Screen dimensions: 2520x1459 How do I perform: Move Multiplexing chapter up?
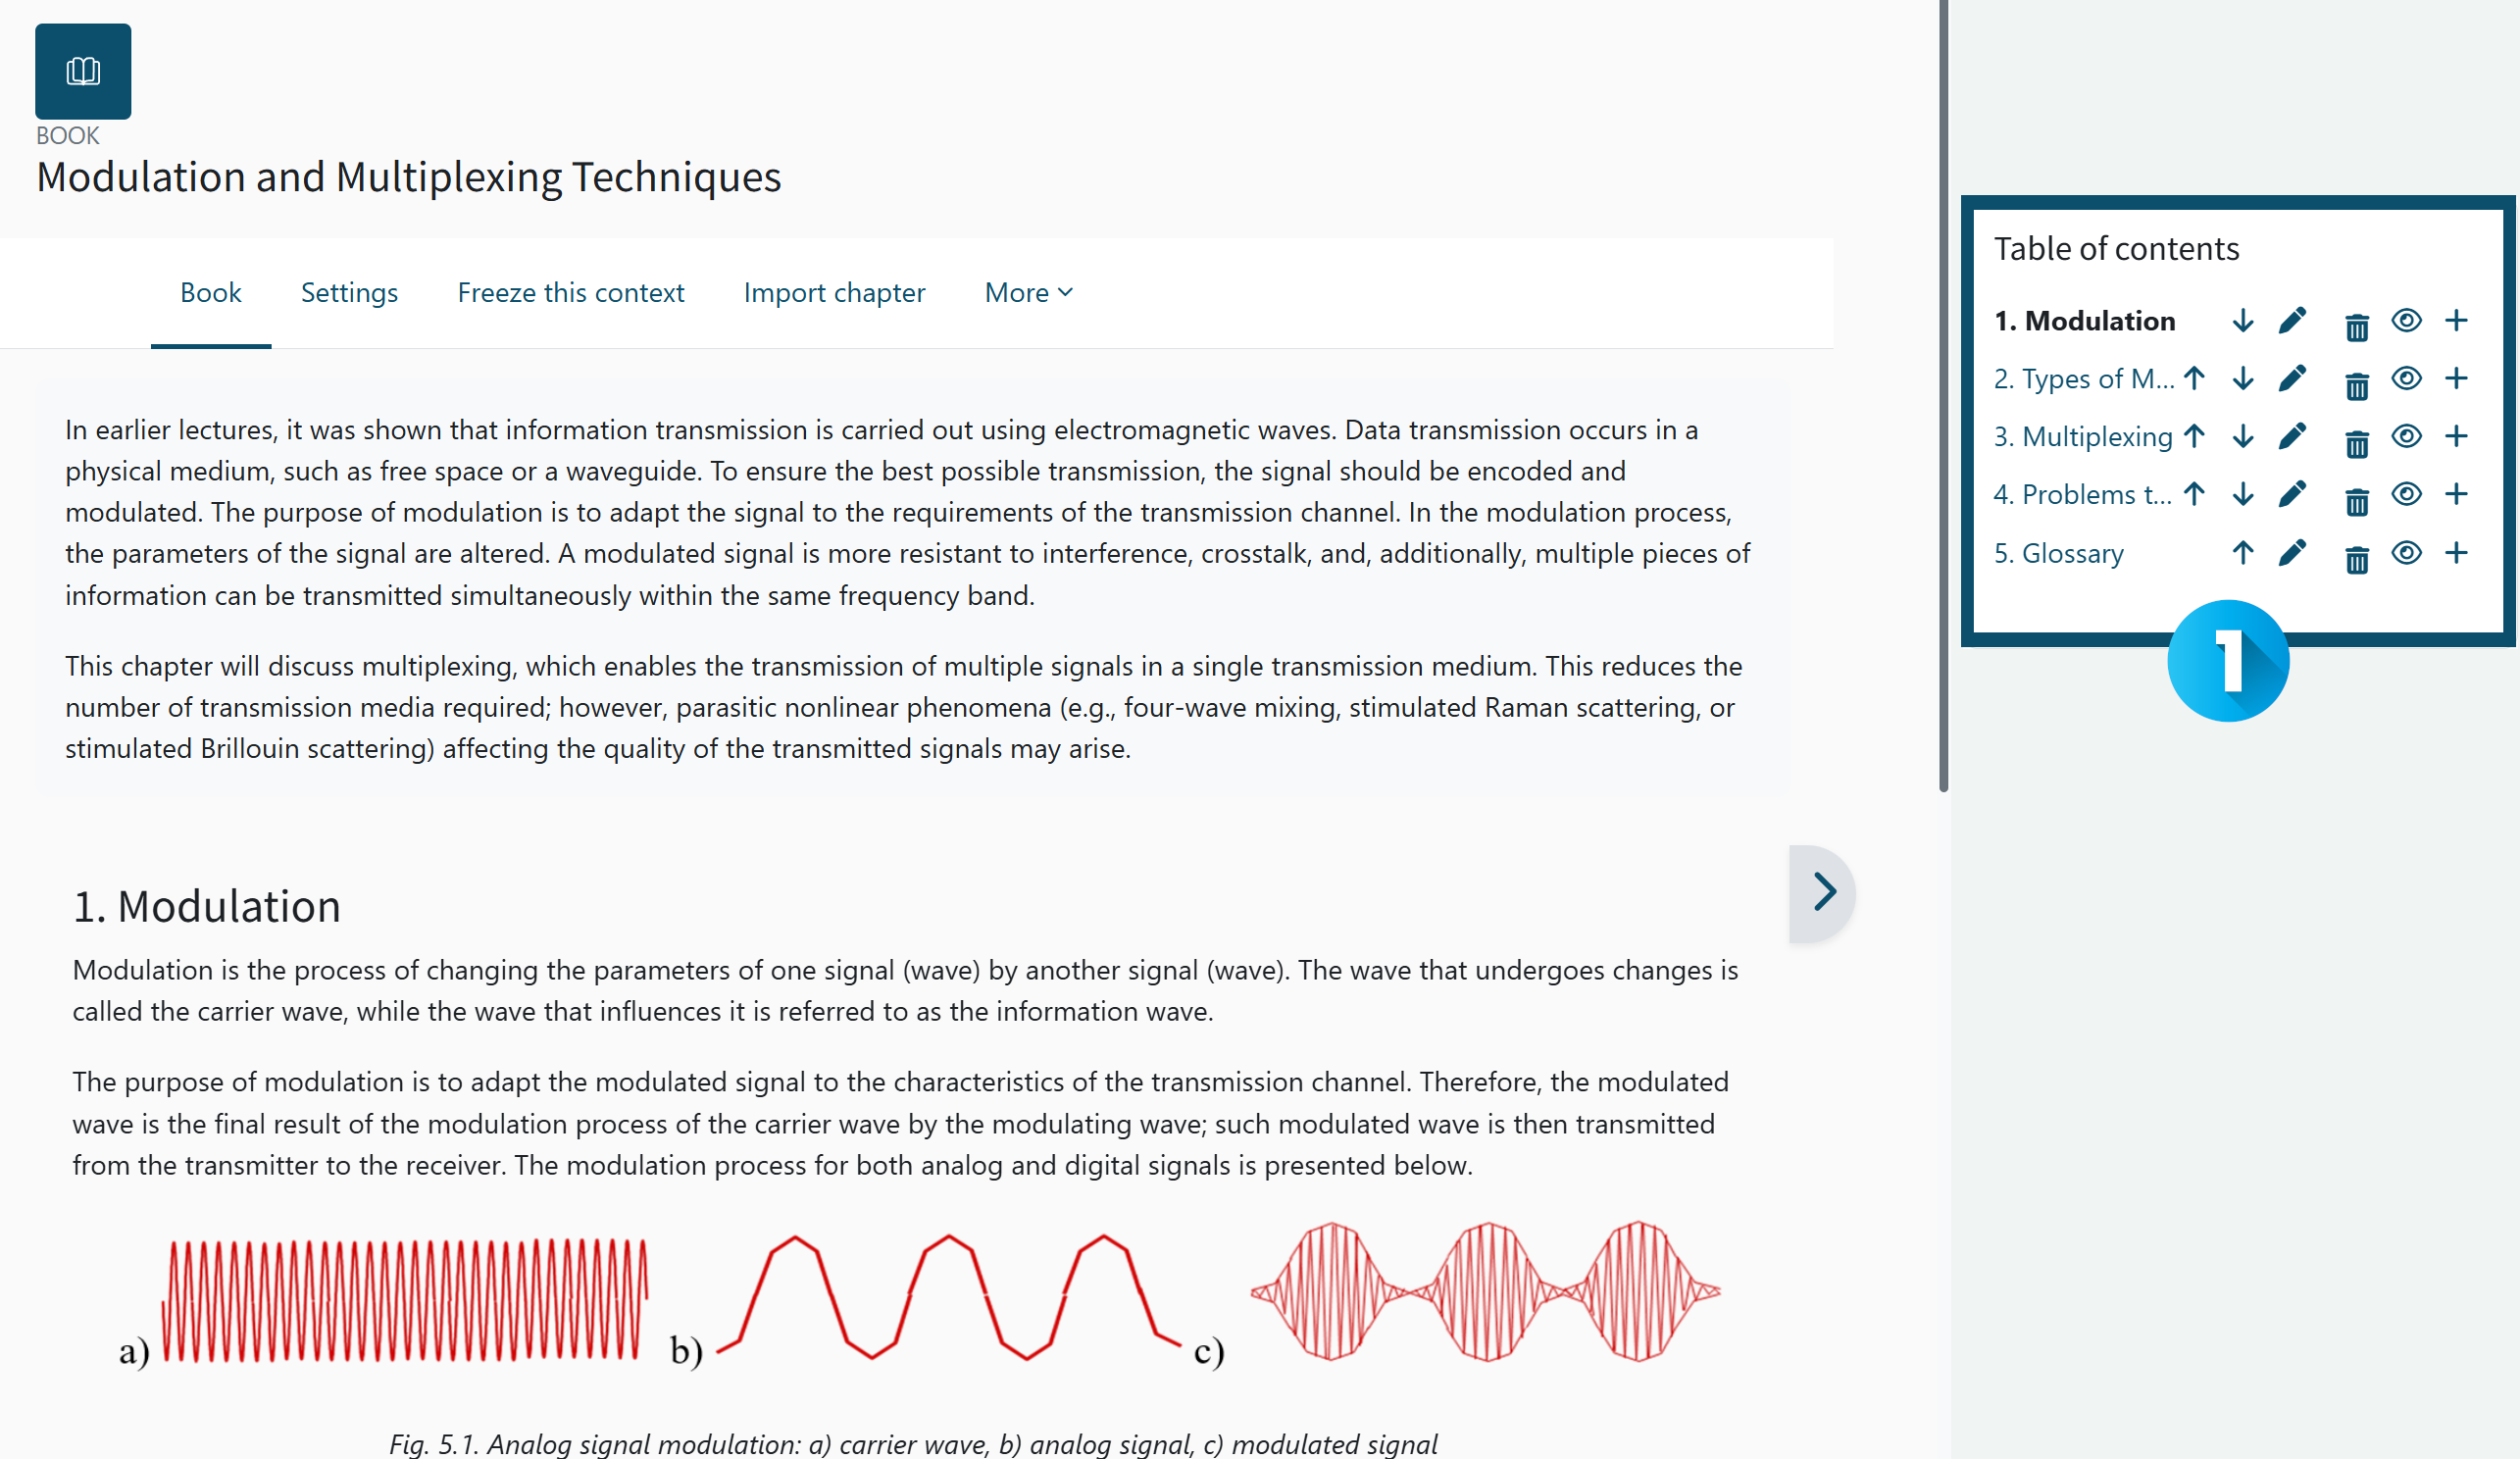2194,436
